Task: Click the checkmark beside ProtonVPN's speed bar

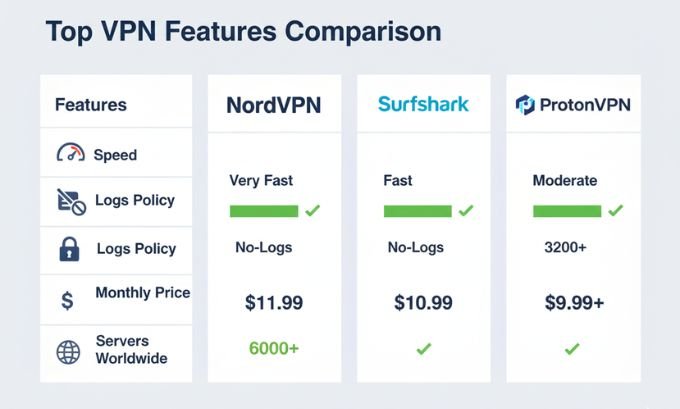Action: click(x=615, y=211)
